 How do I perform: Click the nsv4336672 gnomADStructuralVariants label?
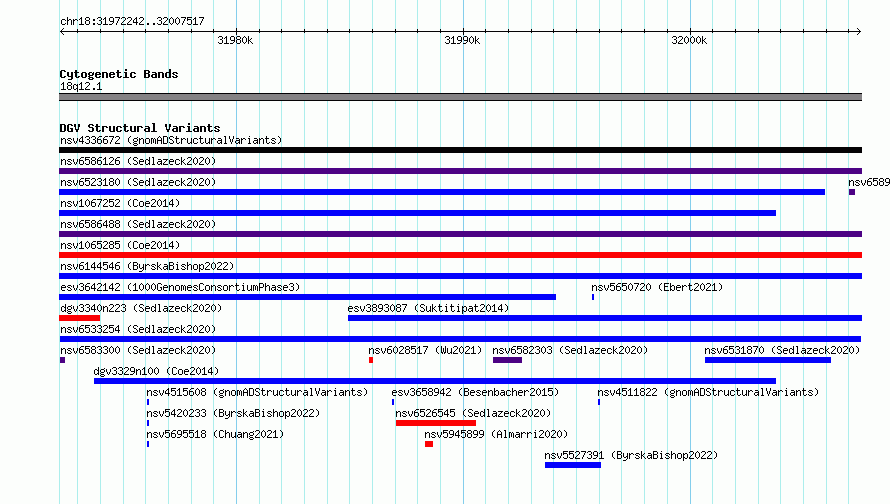[x=171, y=140]
